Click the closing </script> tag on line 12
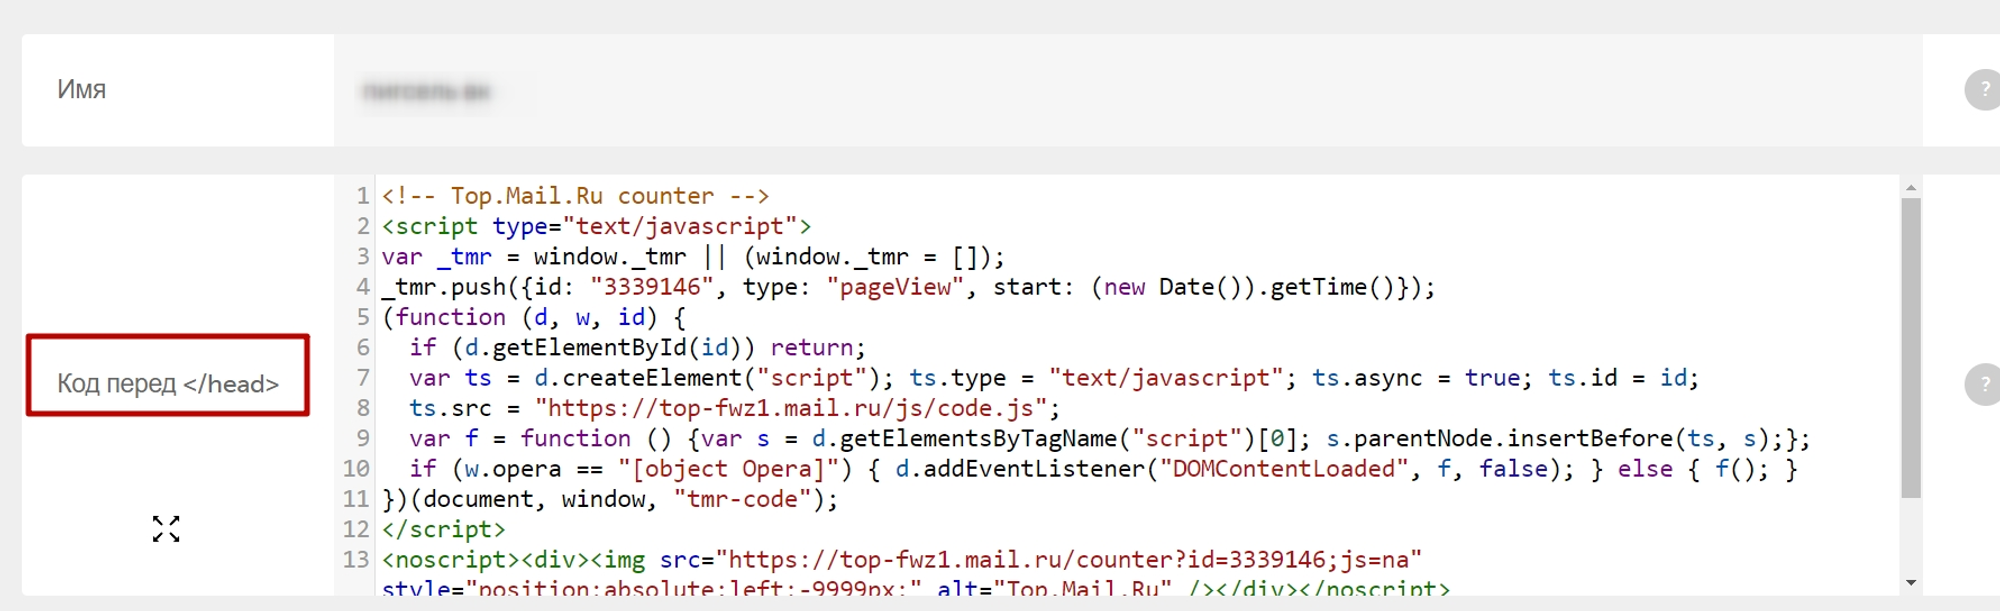 point(444,530)
